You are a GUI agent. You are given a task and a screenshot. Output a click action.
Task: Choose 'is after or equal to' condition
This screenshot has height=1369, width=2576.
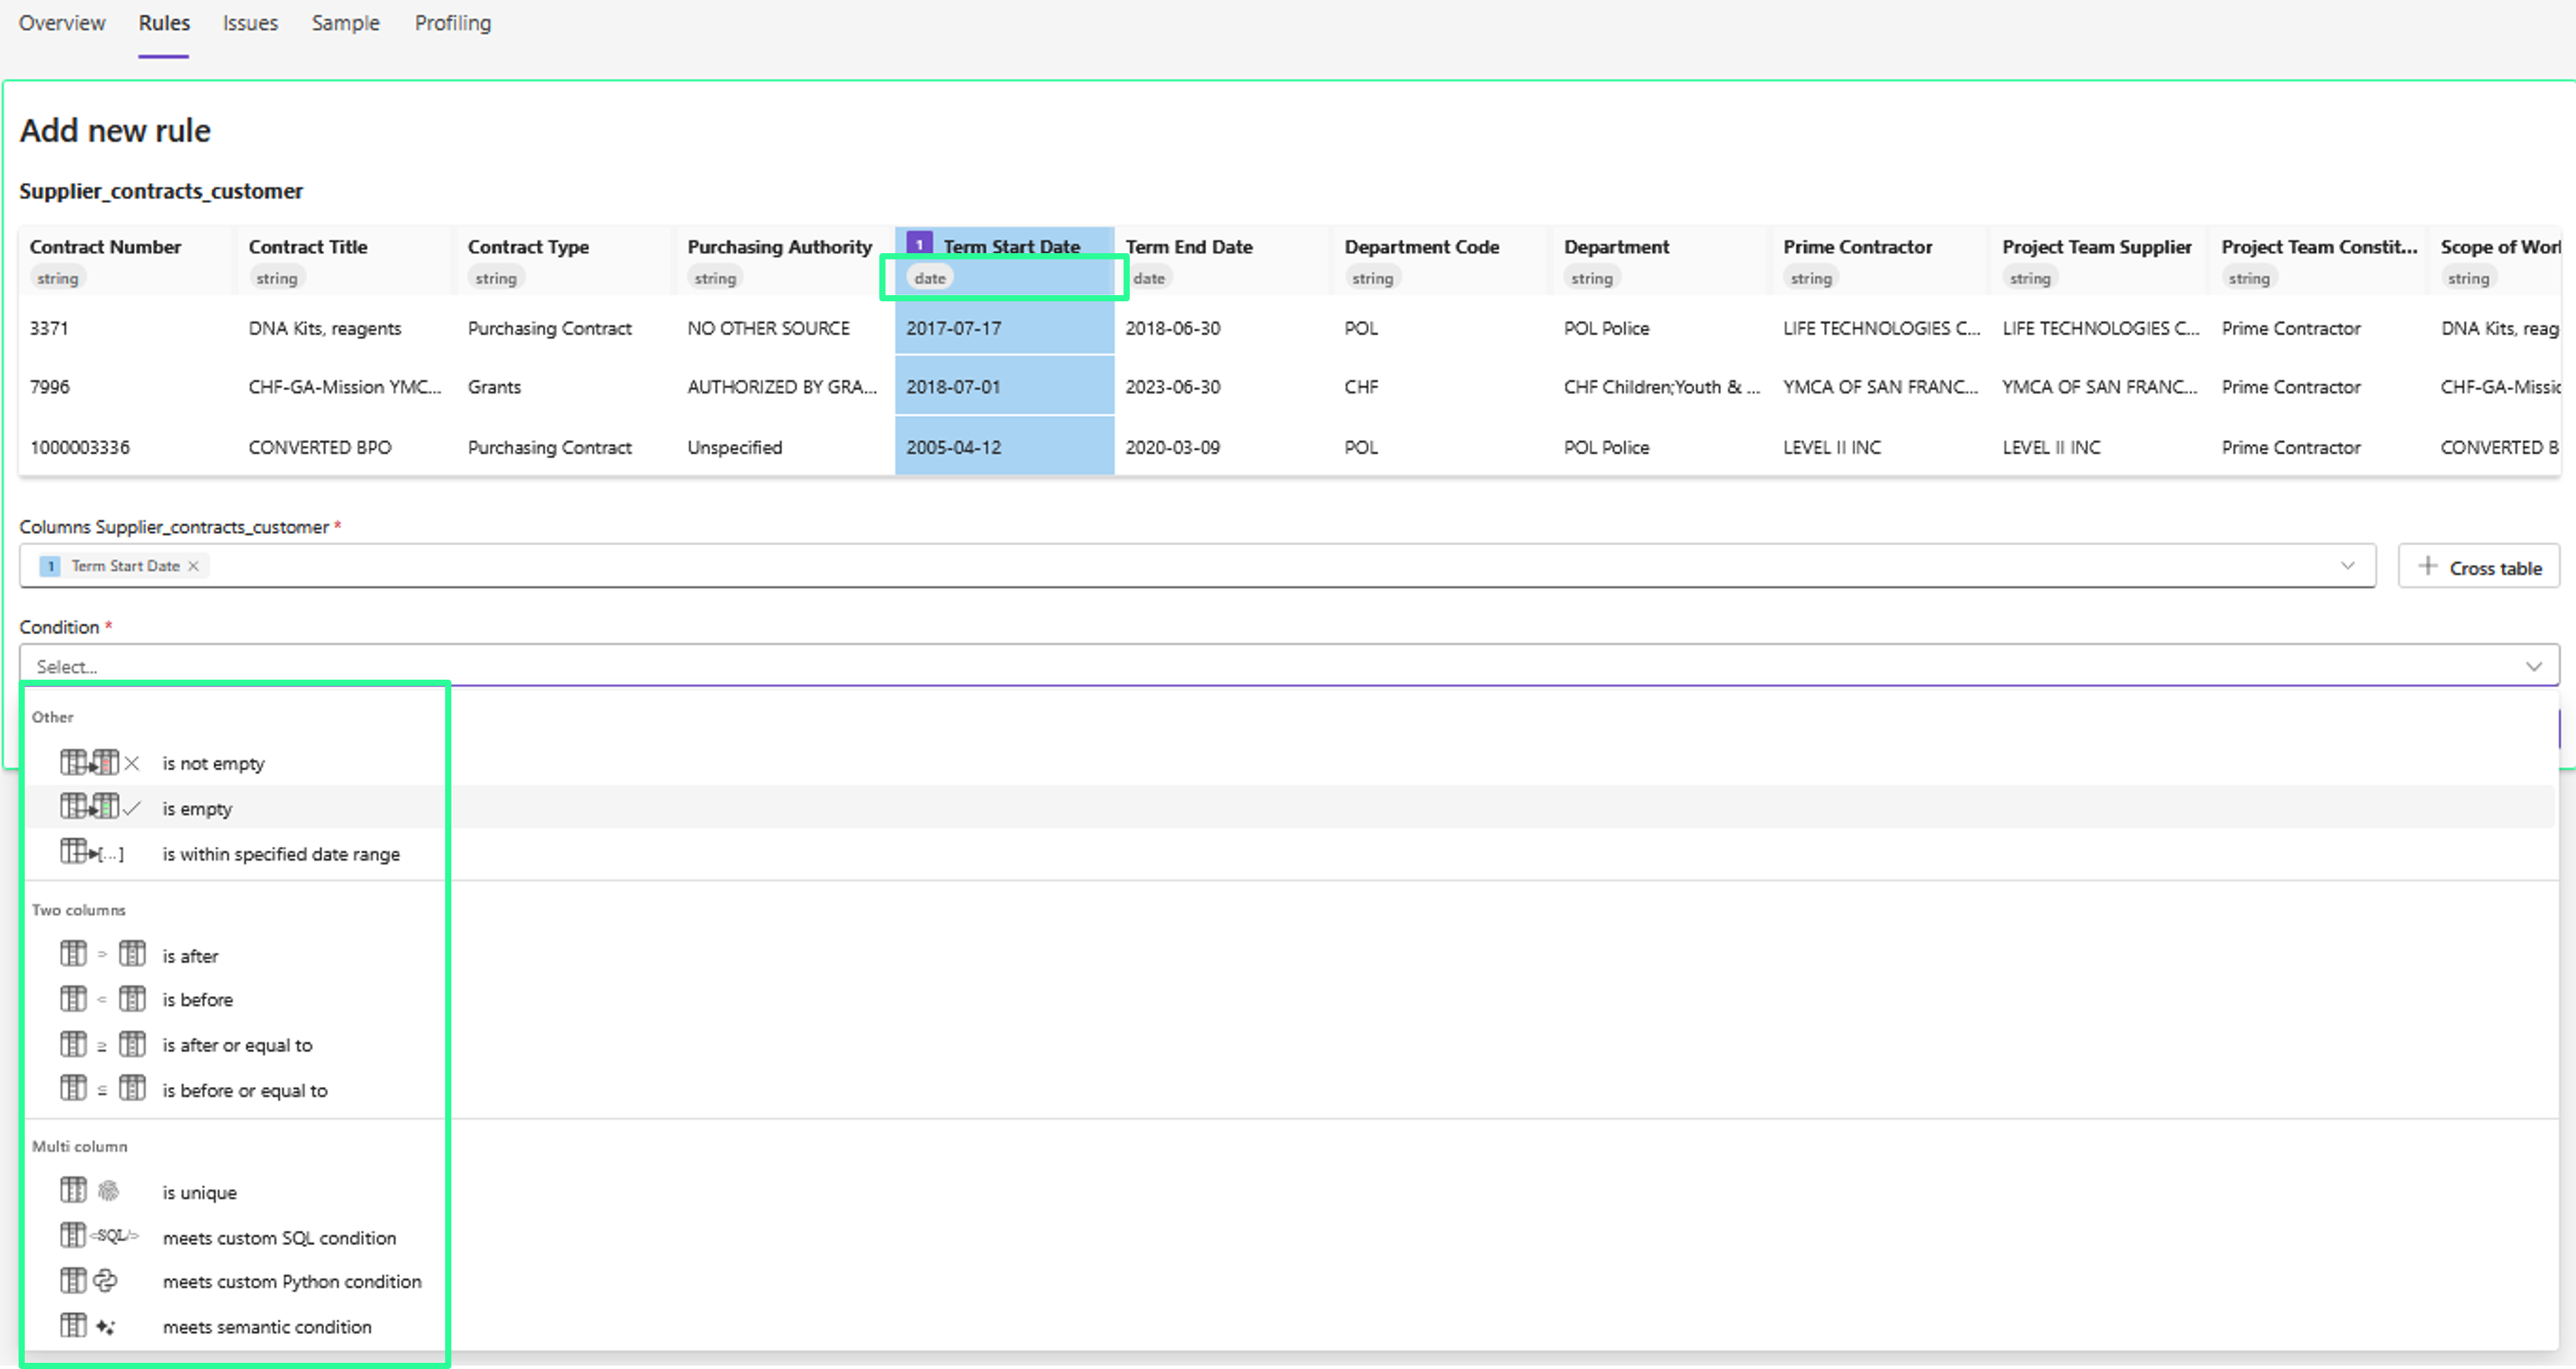237,1045
